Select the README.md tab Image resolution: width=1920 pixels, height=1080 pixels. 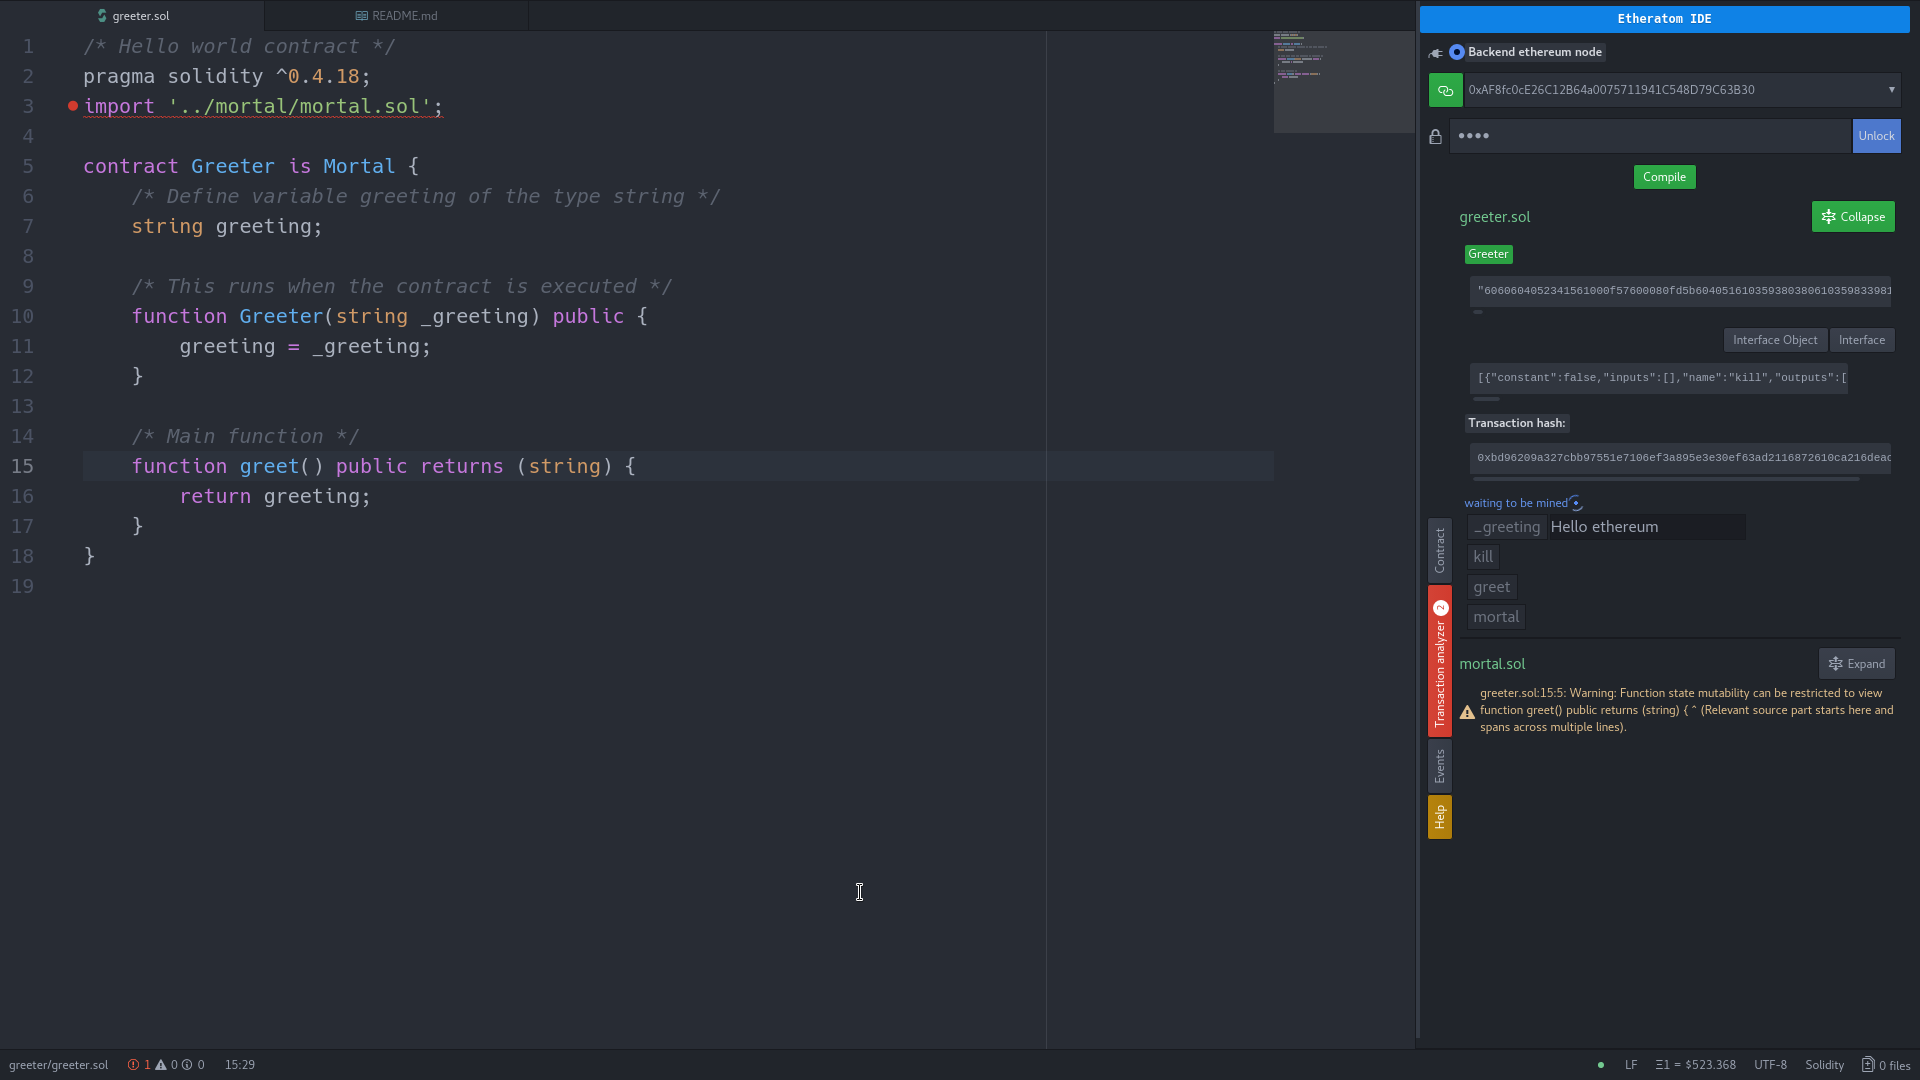pos(404,15)
